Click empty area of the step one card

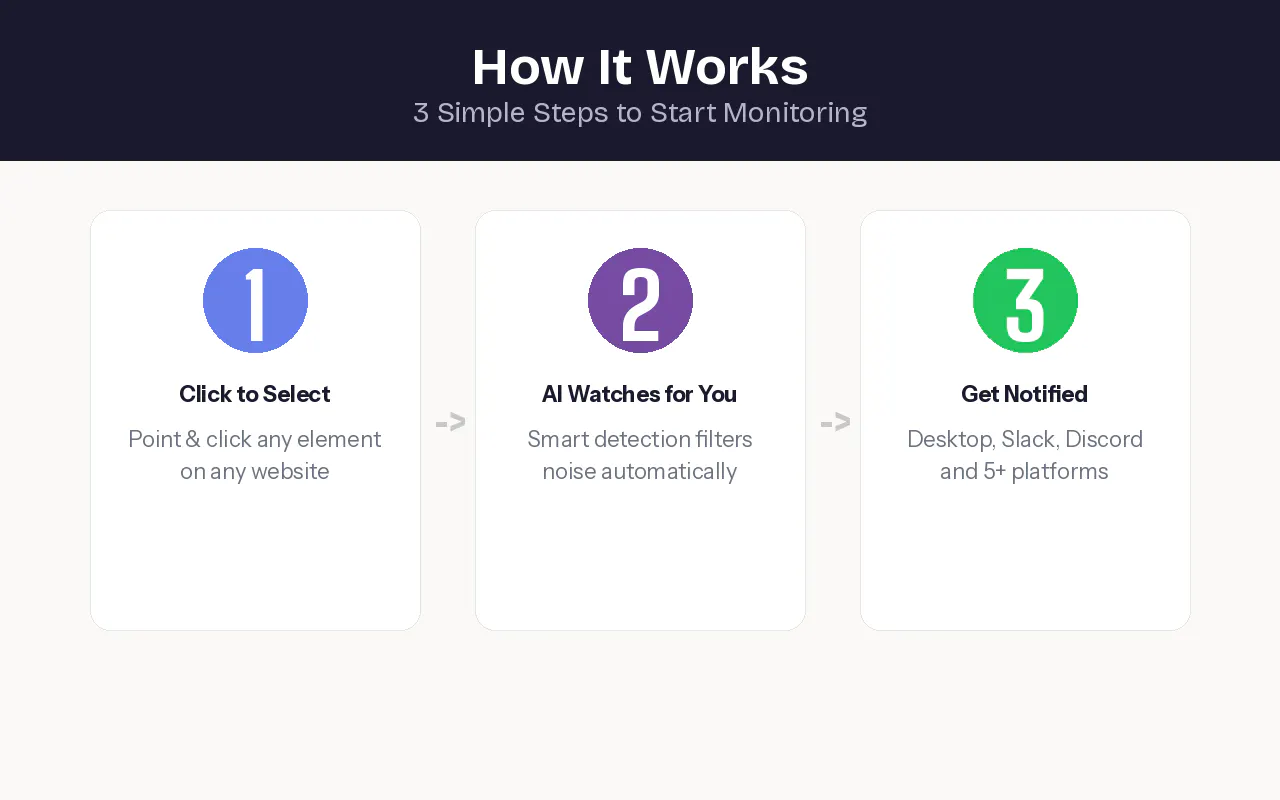255,560
